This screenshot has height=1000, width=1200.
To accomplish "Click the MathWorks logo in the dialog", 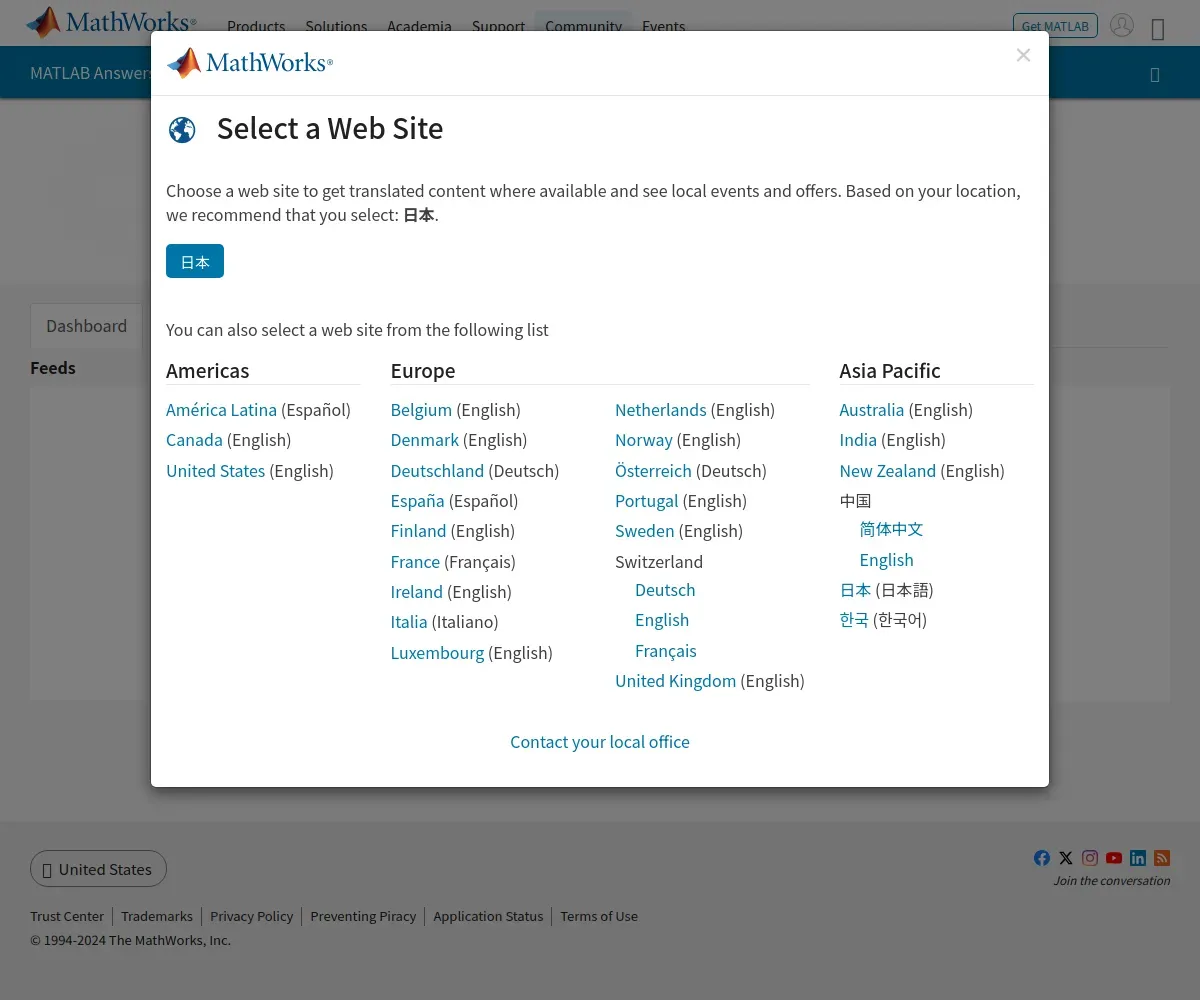I will (x=249, y=63).
